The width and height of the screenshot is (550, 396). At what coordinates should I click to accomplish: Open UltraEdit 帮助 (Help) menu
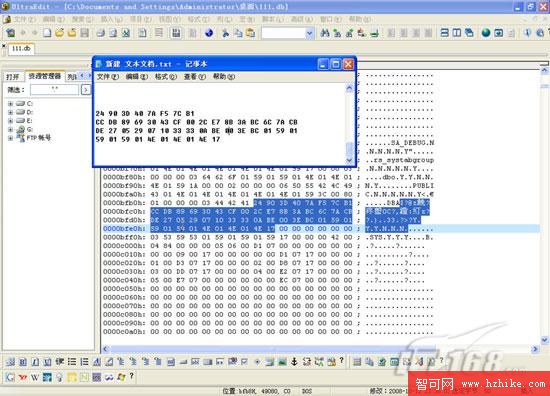pos(360,19)
